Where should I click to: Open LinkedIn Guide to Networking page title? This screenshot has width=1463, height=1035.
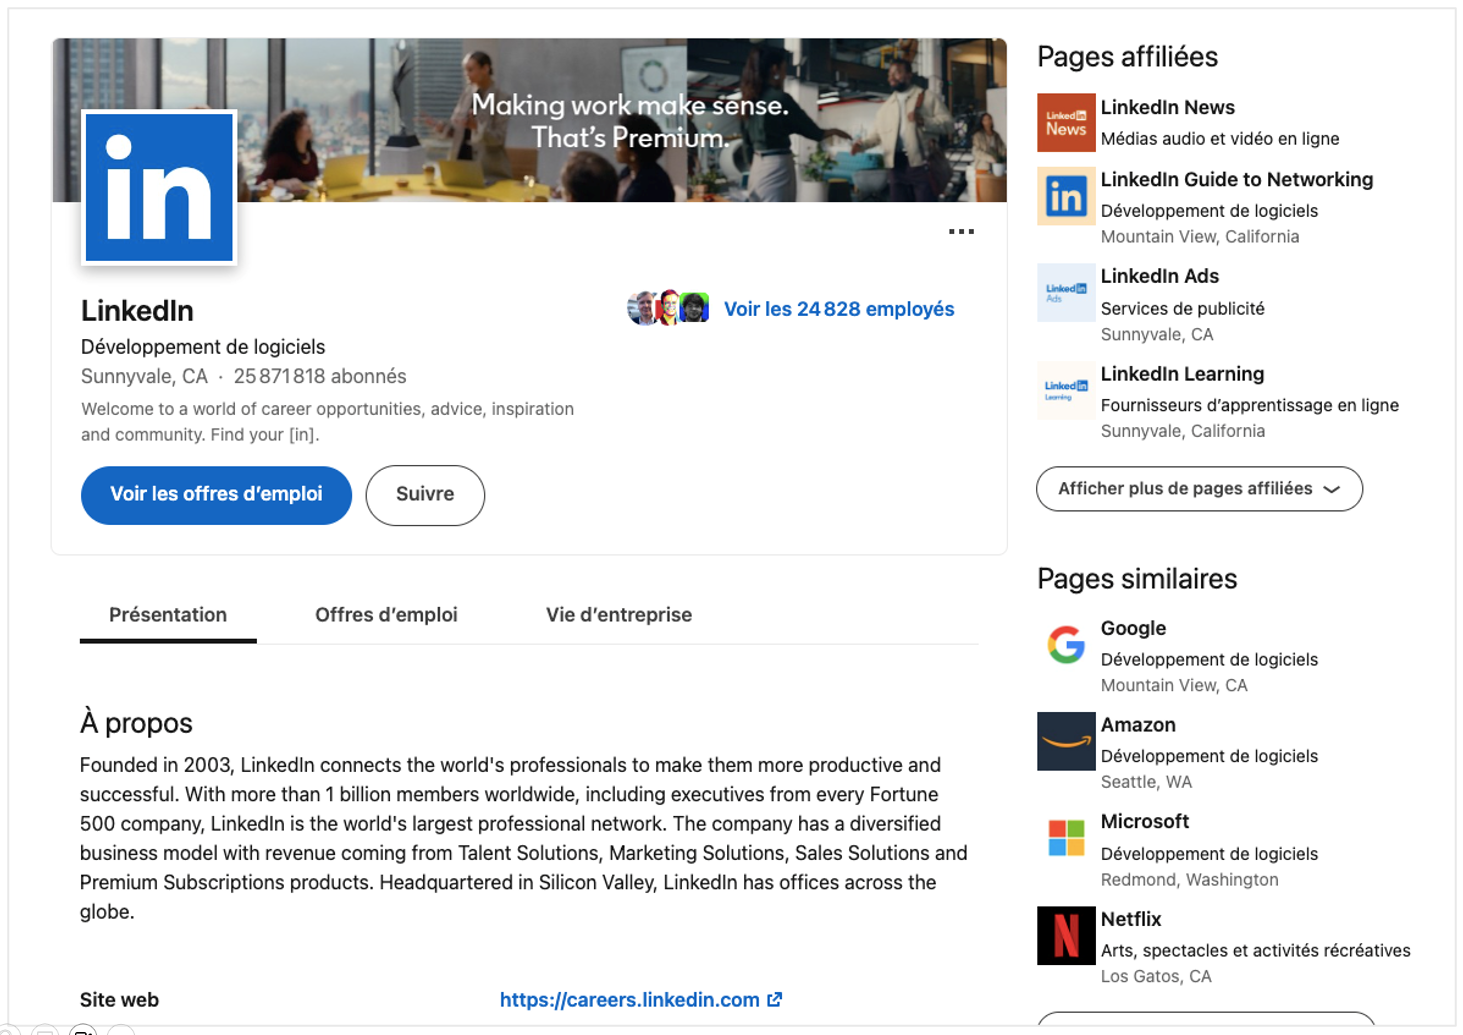[1237, 179]
